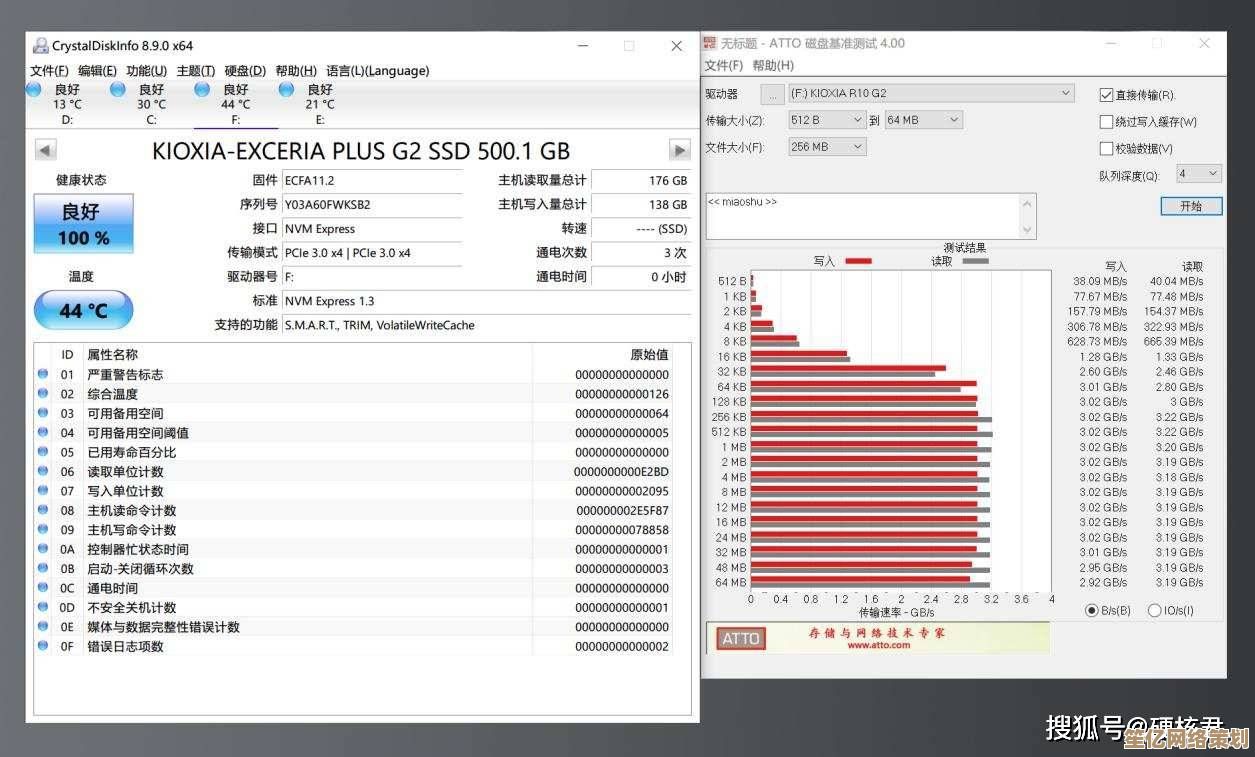
Task: Click status dot of attribute 05 已用寿命百分比
Action: coord(43,452)
